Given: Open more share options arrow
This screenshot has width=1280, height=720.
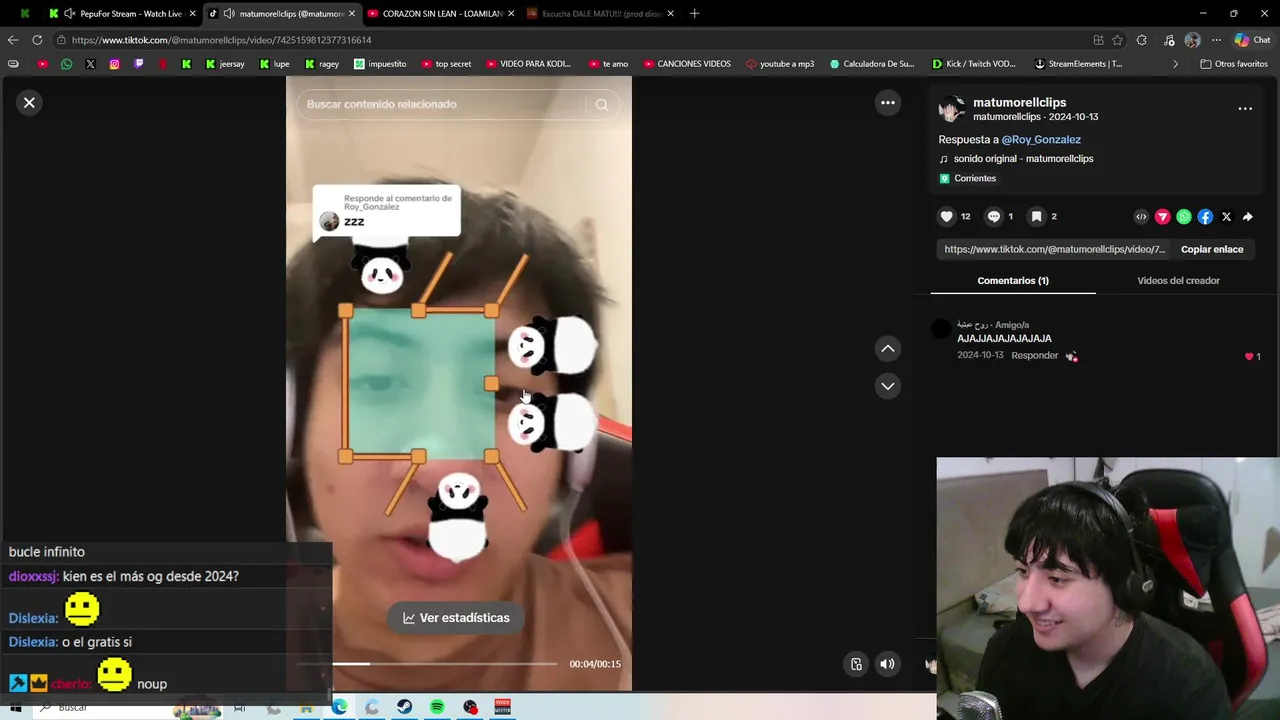Looking at the screenshot, I should pos(1248,216).
